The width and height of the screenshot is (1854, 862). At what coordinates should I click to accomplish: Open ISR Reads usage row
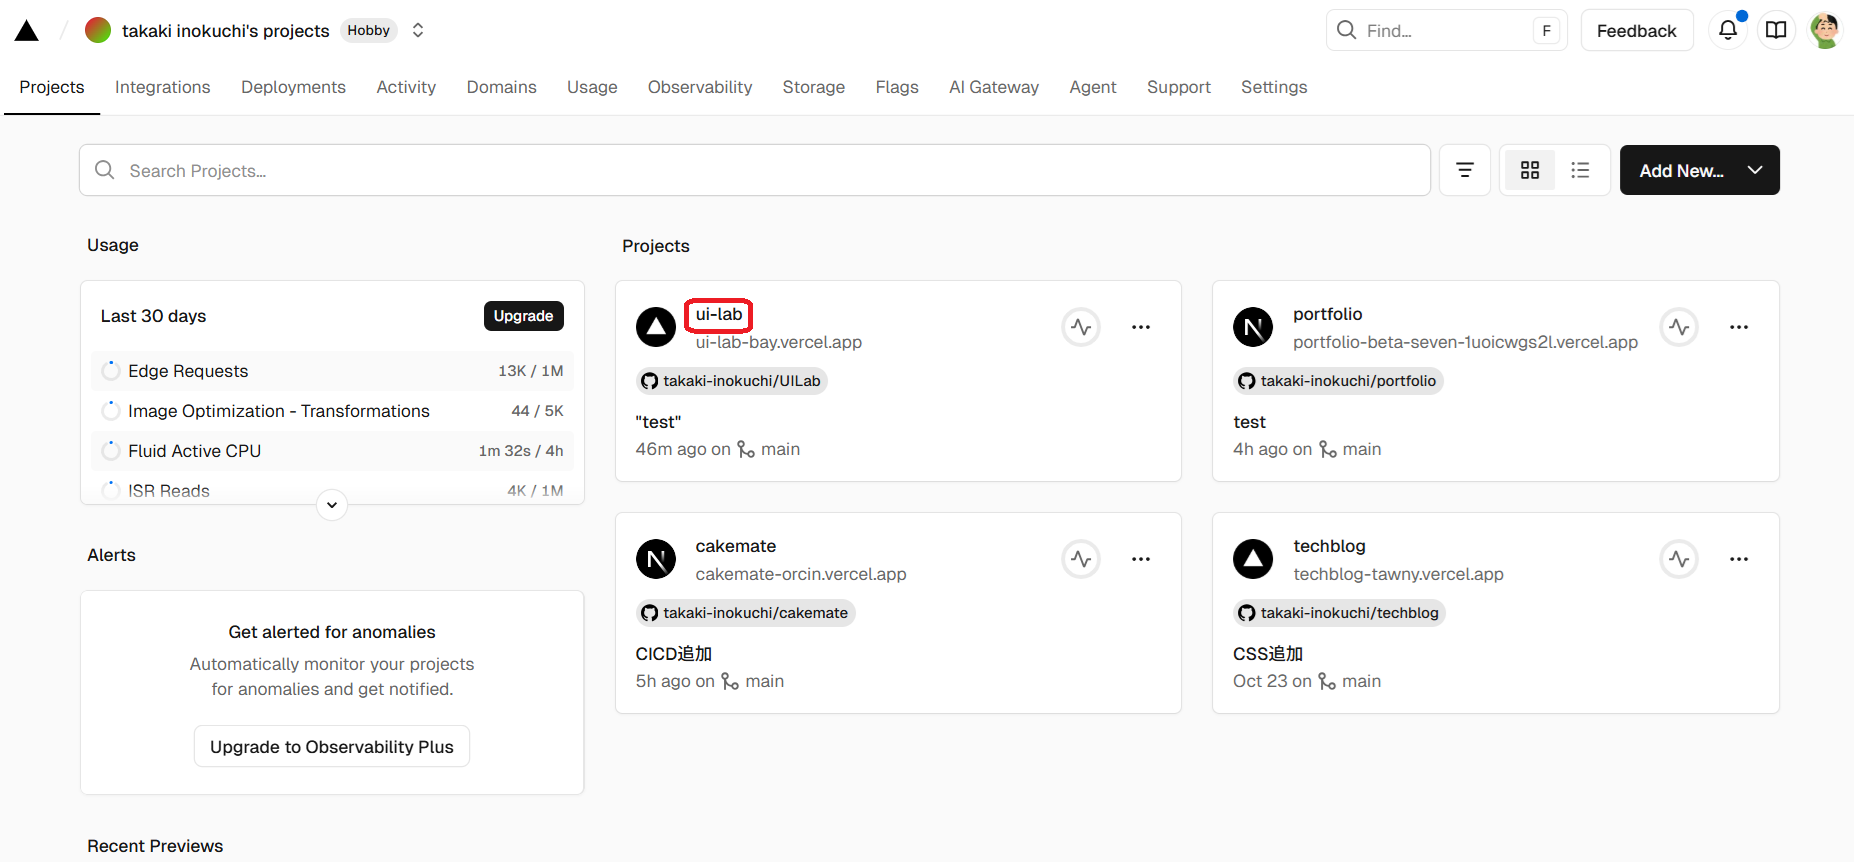click(x=332, y=490)
